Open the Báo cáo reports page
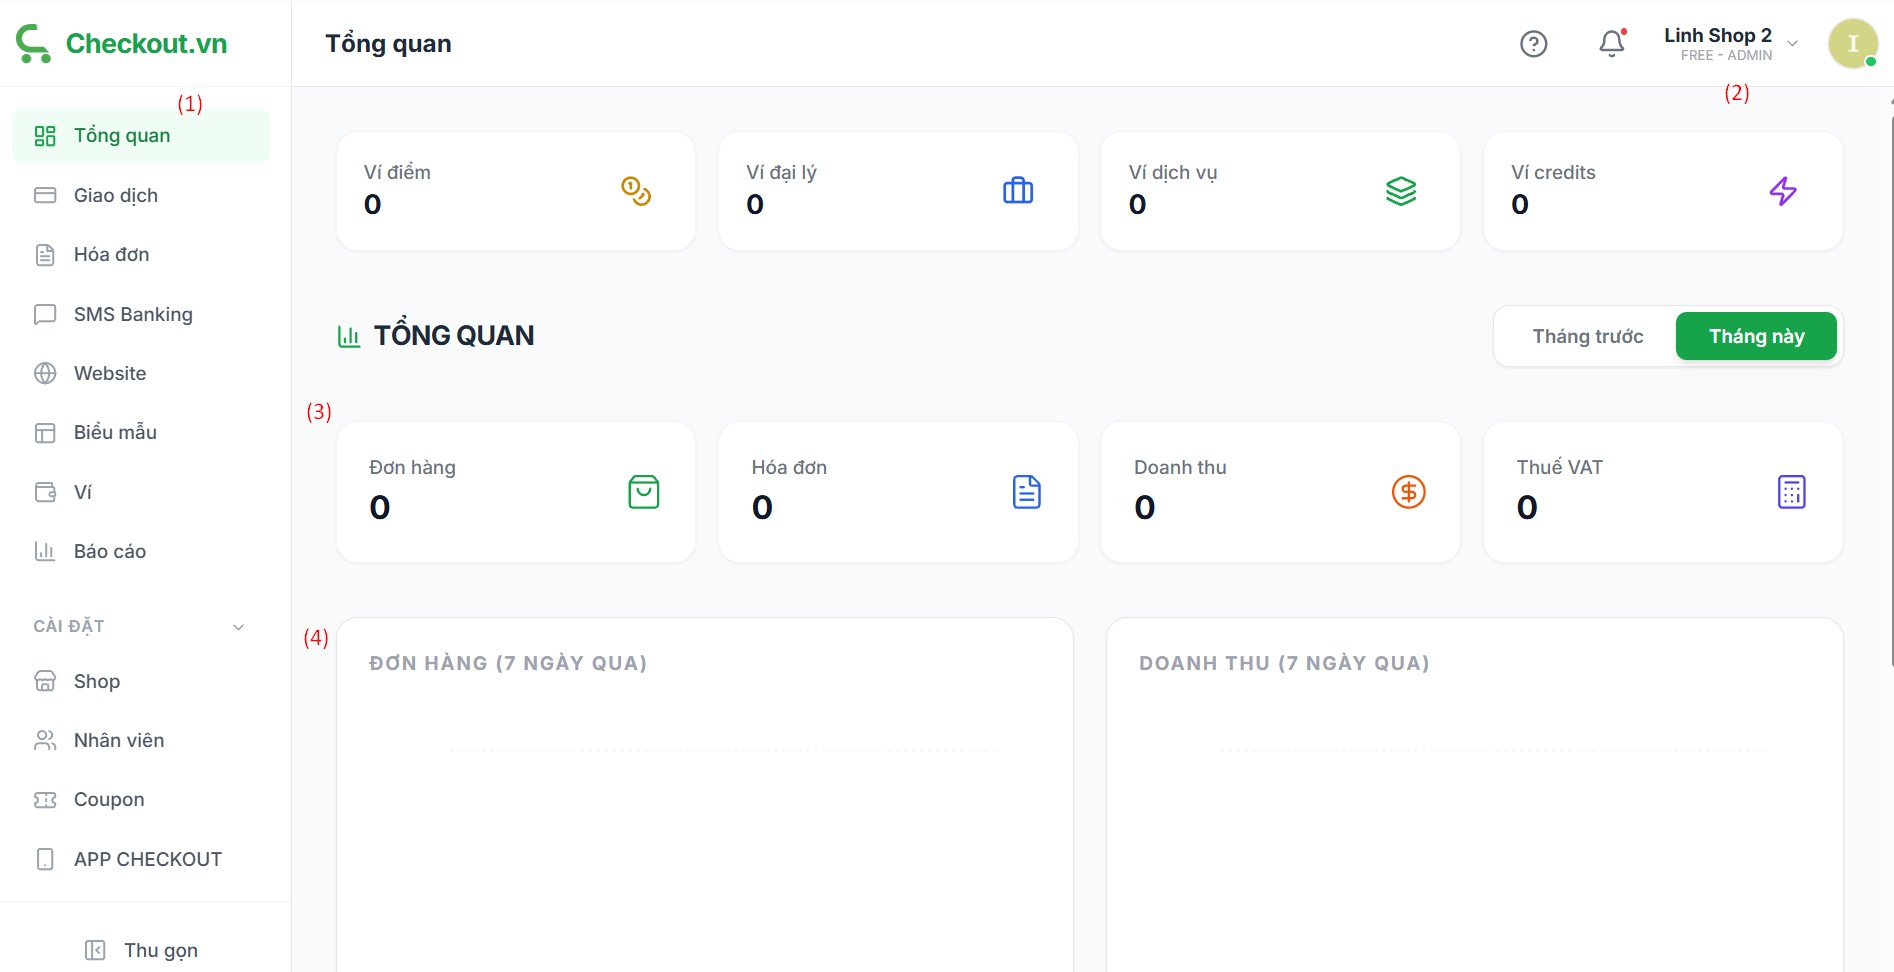The width and height of the screenshot is (1894, 972). (109, 552)
